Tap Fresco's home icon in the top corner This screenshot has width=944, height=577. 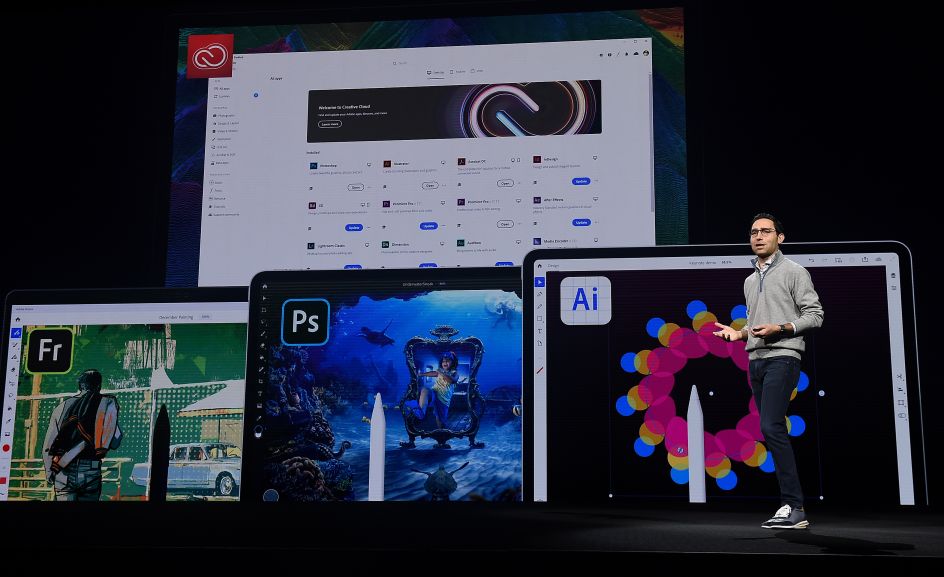tap(18, 318)
